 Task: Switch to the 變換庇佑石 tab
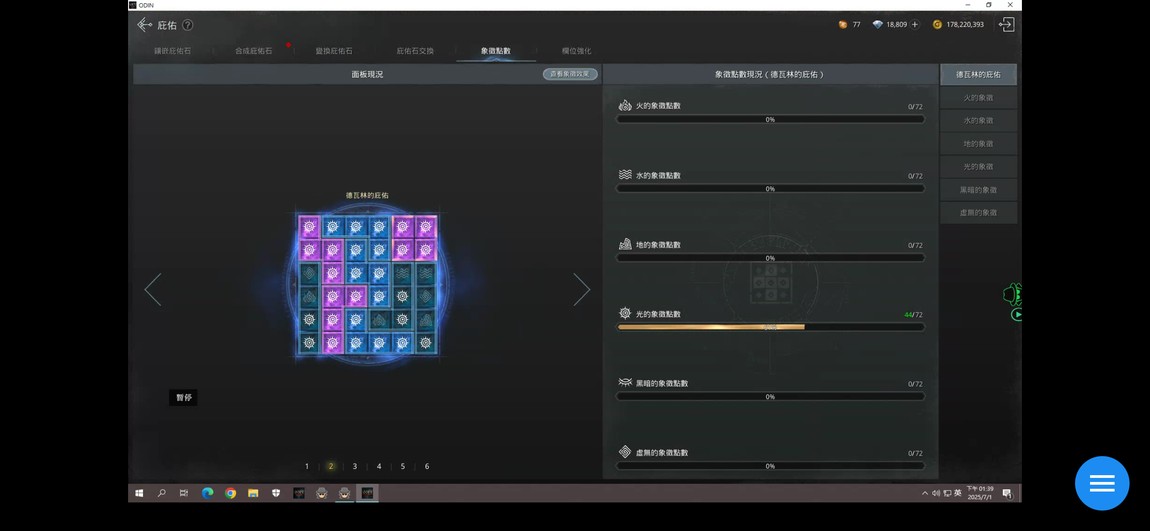[334, 51]
